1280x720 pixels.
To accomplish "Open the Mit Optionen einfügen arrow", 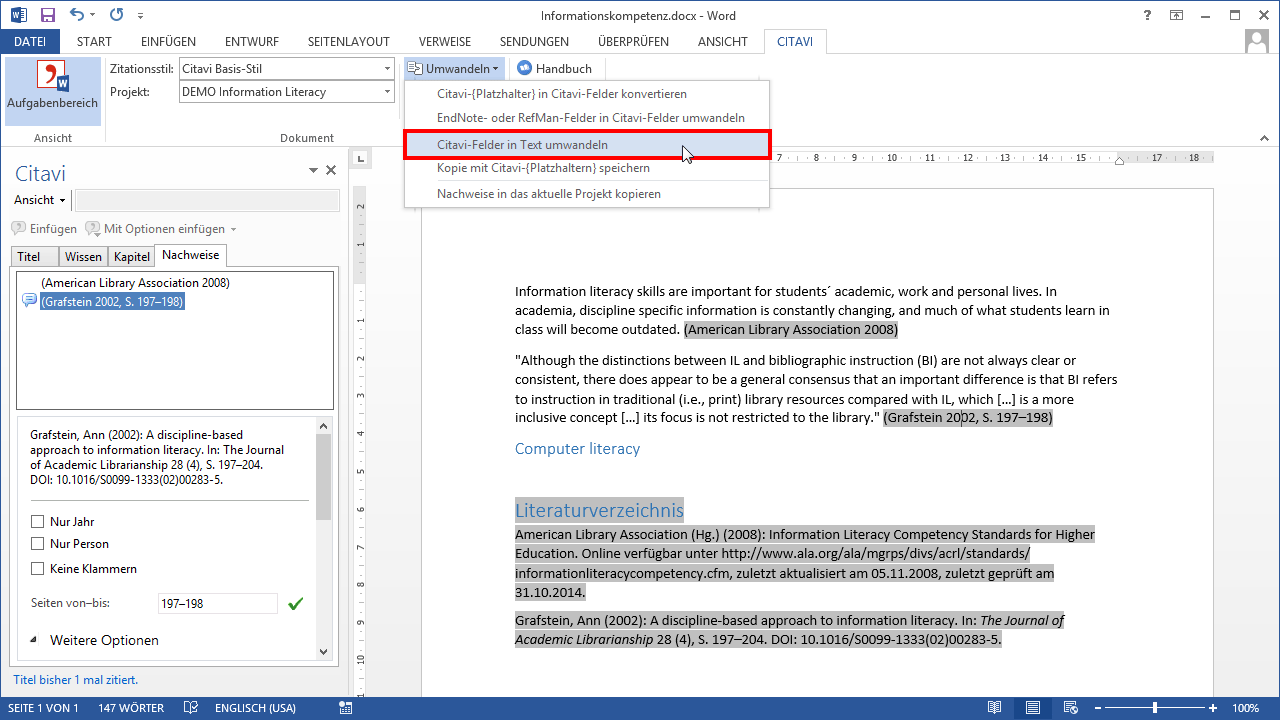I will [234, 229].
